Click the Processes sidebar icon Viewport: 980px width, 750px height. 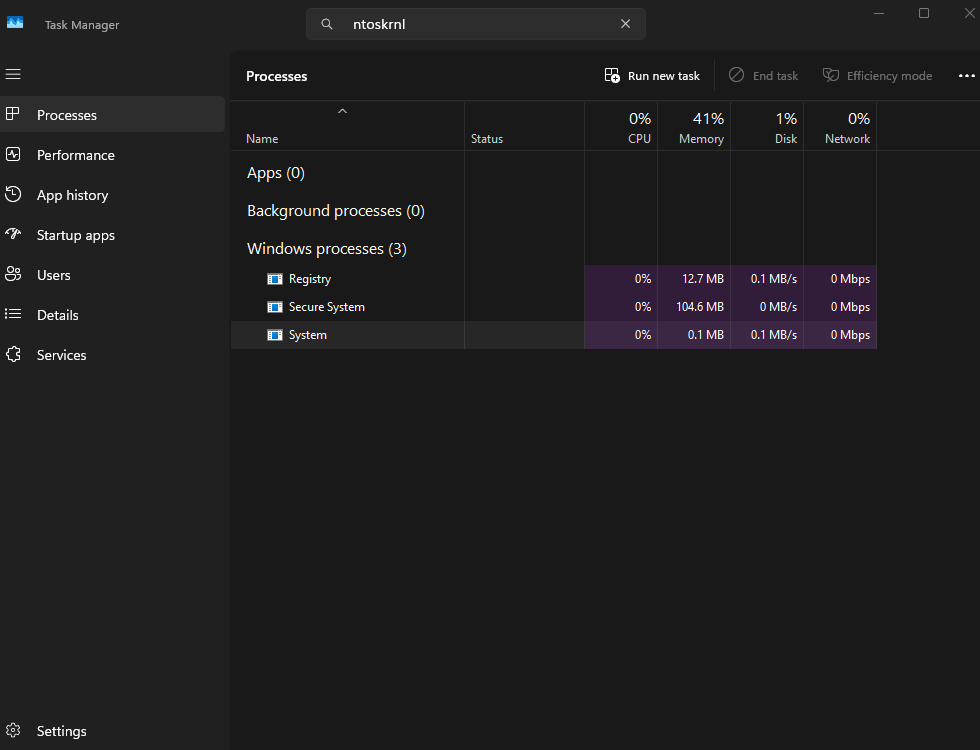[13, 115]
